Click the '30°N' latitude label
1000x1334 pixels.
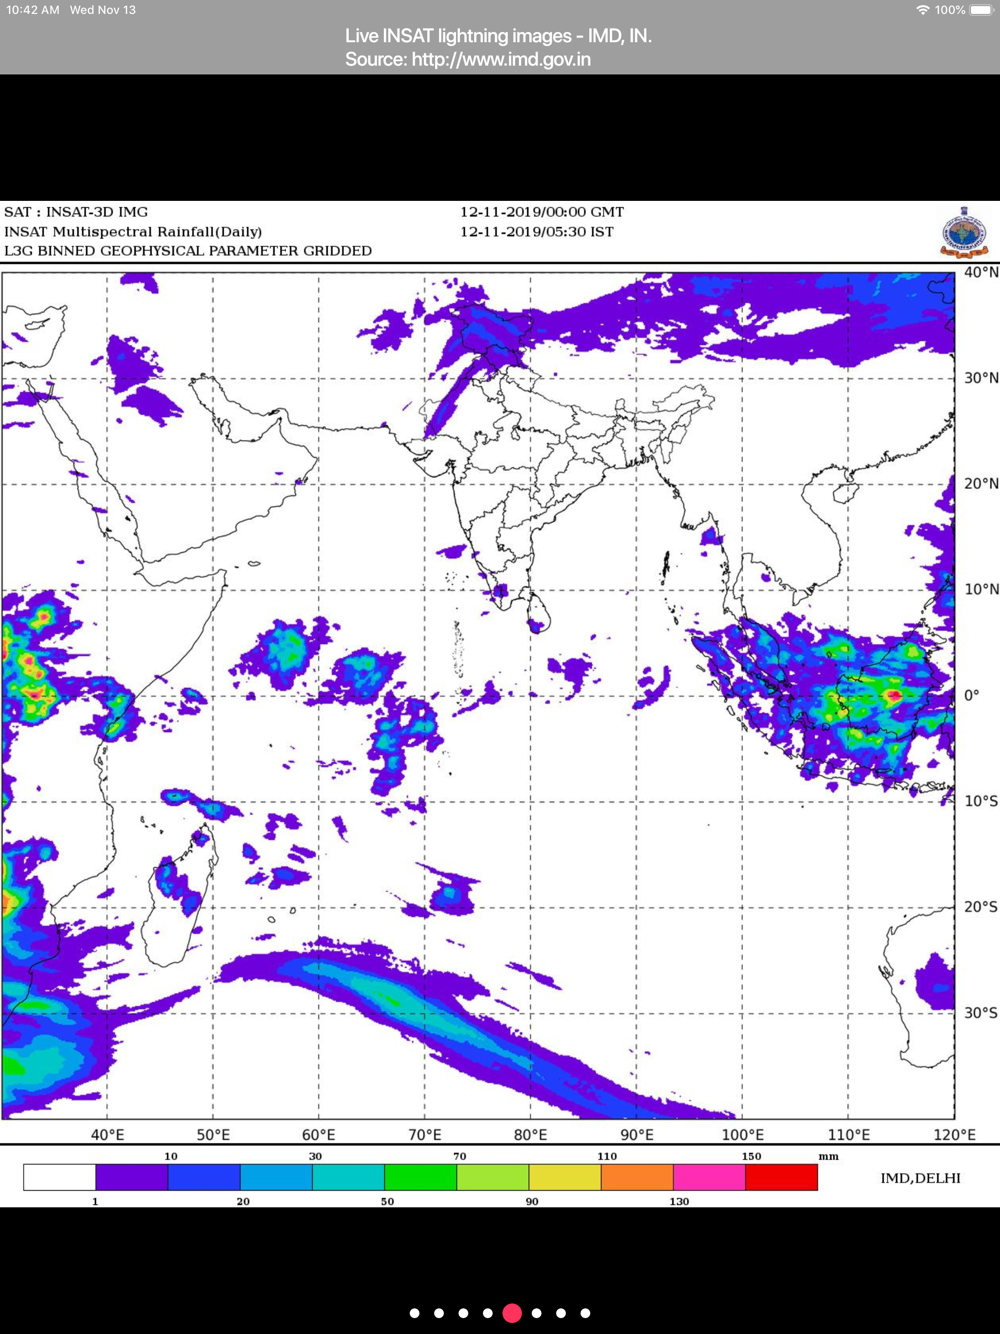coord(981,378)
